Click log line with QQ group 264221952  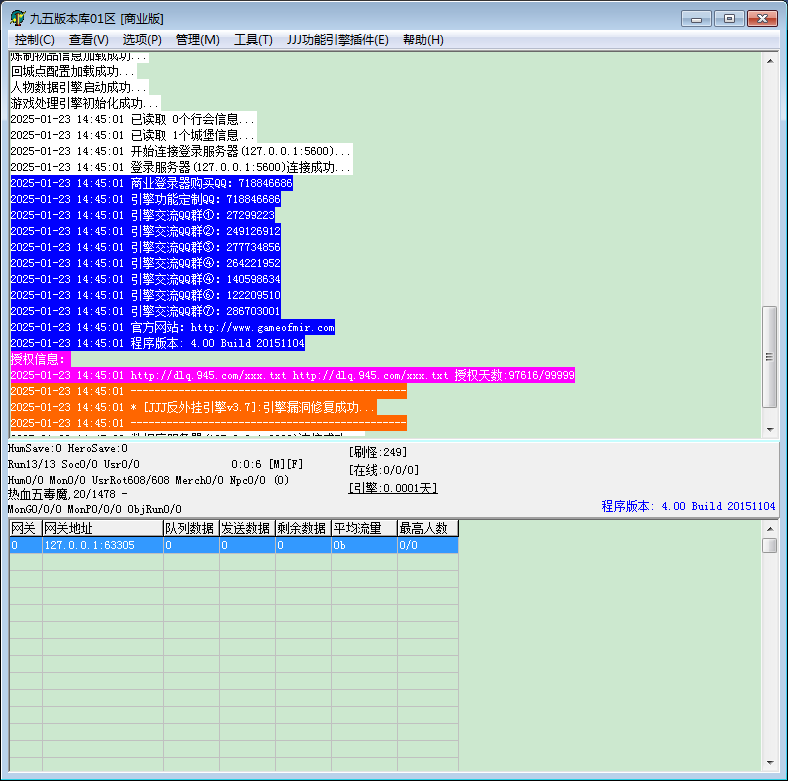(x=145, y=263)
